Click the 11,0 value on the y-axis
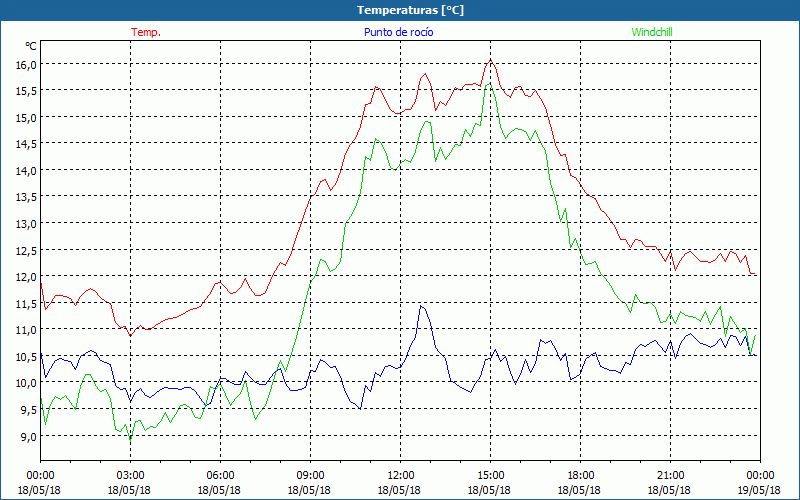Viewport: 800px width, 500px height. (26, 330)
